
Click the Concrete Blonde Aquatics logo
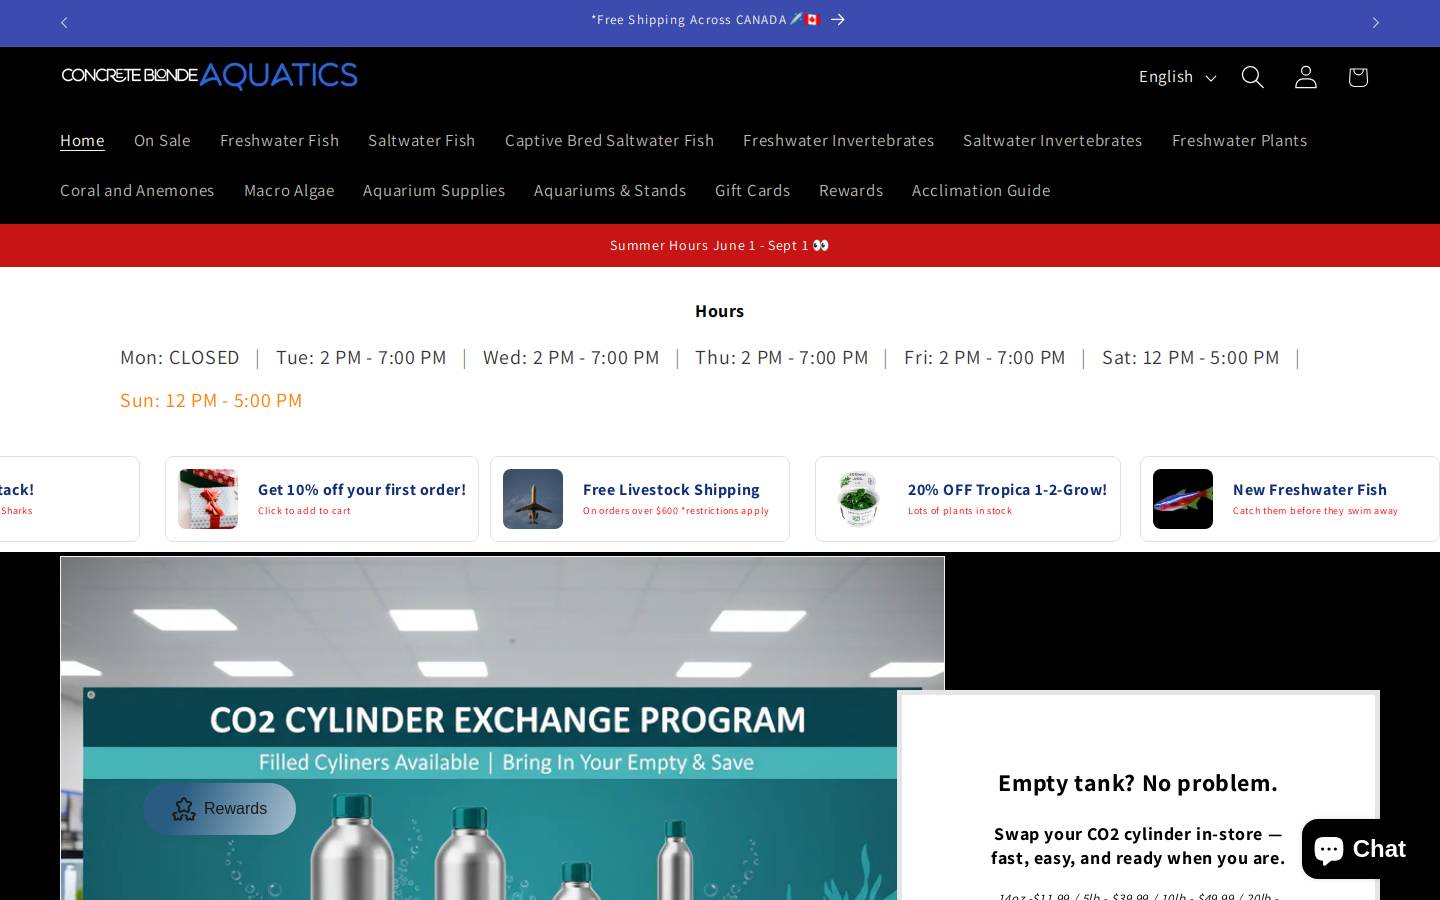(209, 76)
